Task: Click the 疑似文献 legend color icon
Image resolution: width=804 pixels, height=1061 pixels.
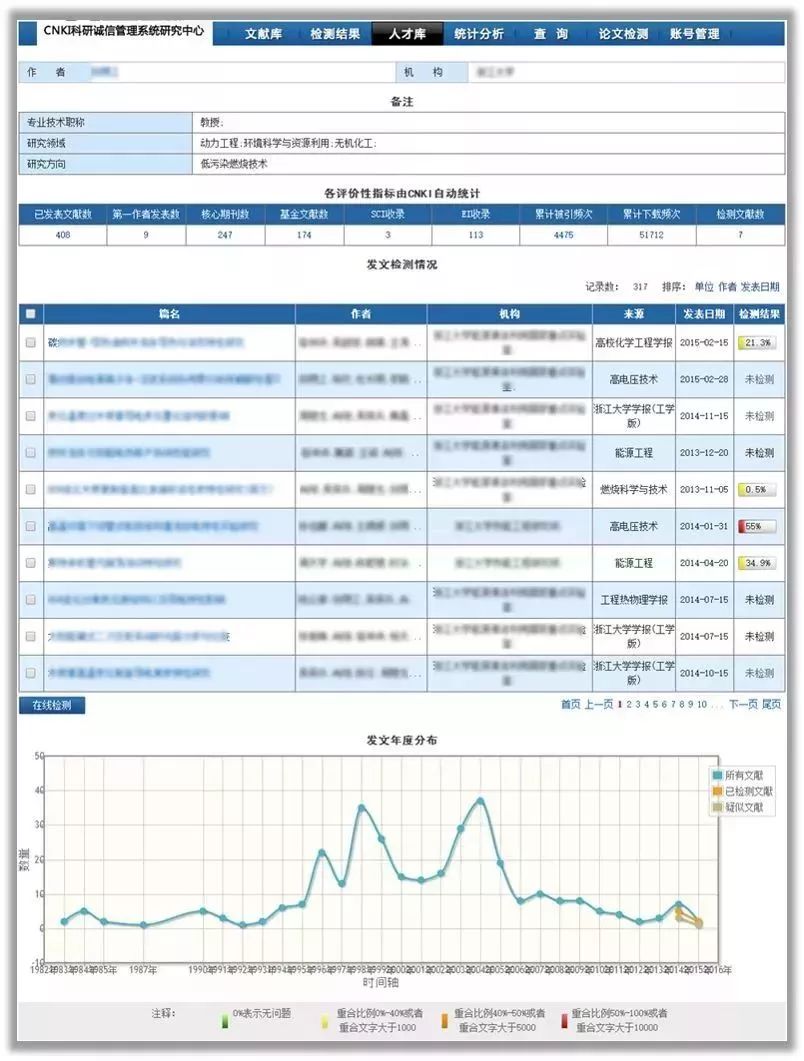Action: click(x=717, y=807)
